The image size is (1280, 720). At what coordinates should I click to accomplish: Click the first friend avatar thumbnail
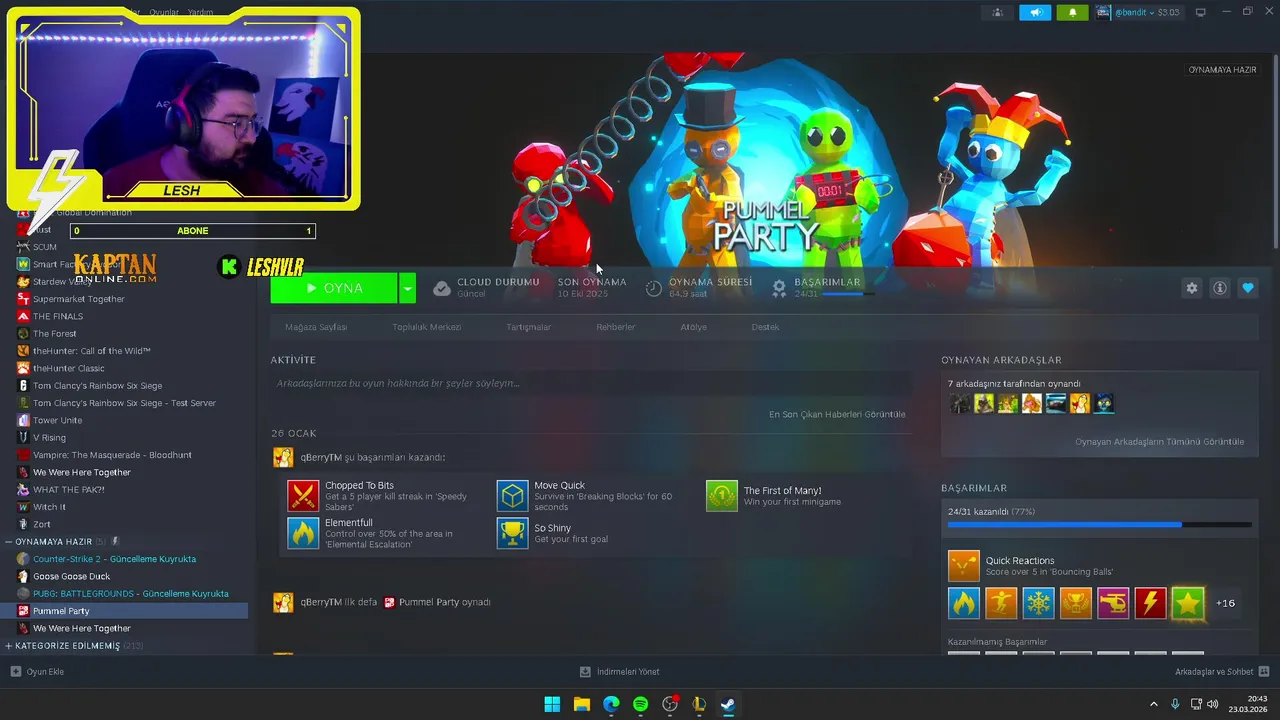(x=960, y=403)
